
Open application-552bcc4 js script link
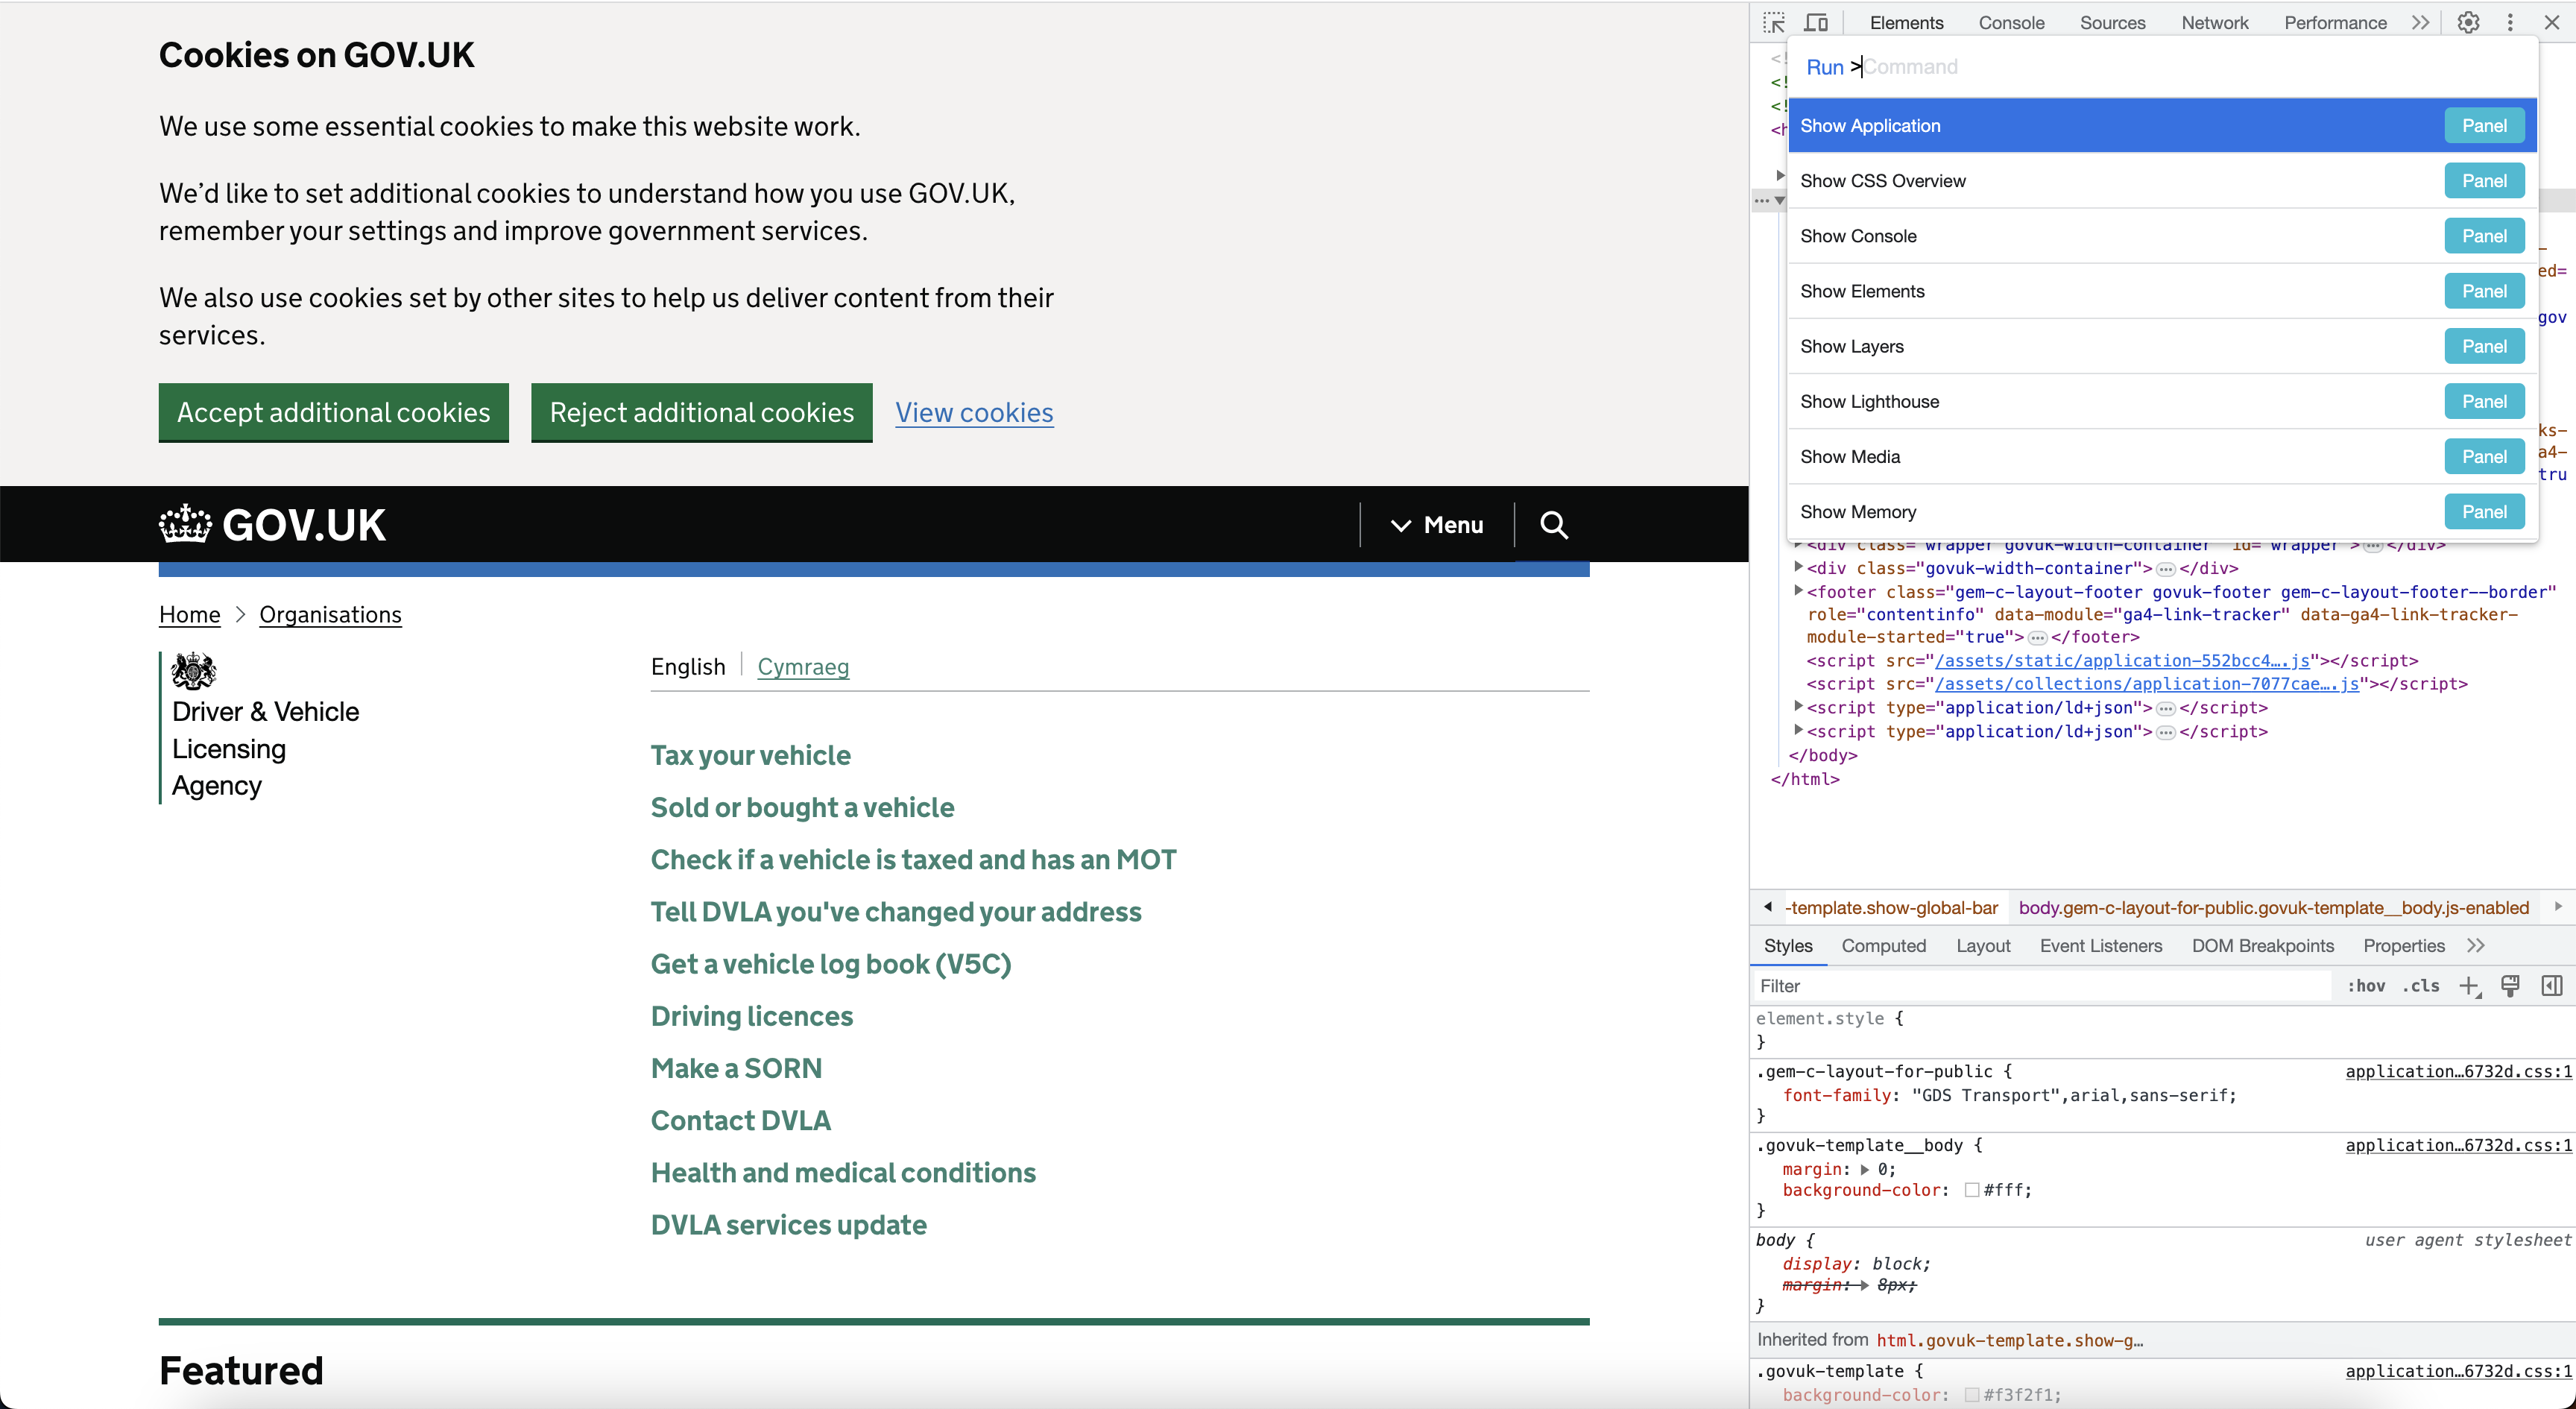pyautogui.click(x=2122, y=660)
